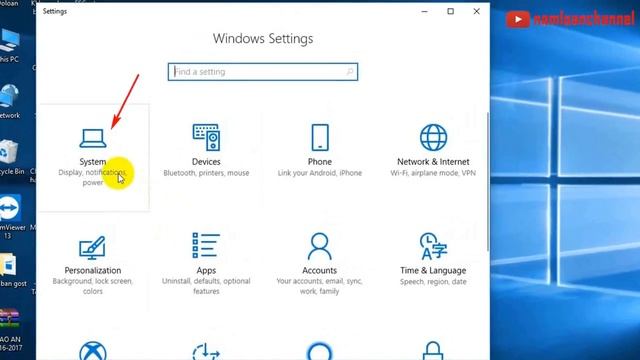Open Devices settings icon
This screenshot has width=640, height=360.
pos(206,138)
